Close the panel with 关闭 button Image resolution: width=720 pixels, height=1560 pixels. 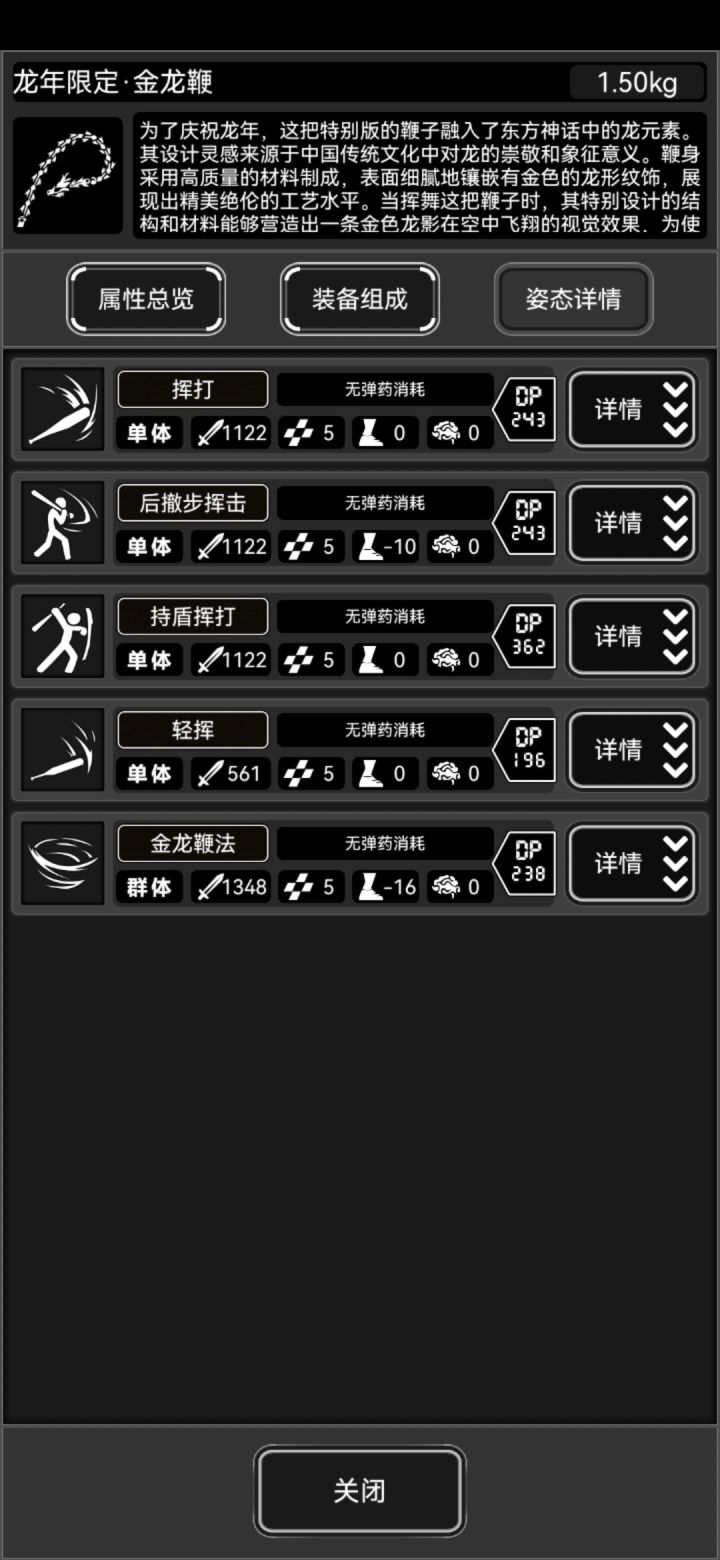(360, 1491)
